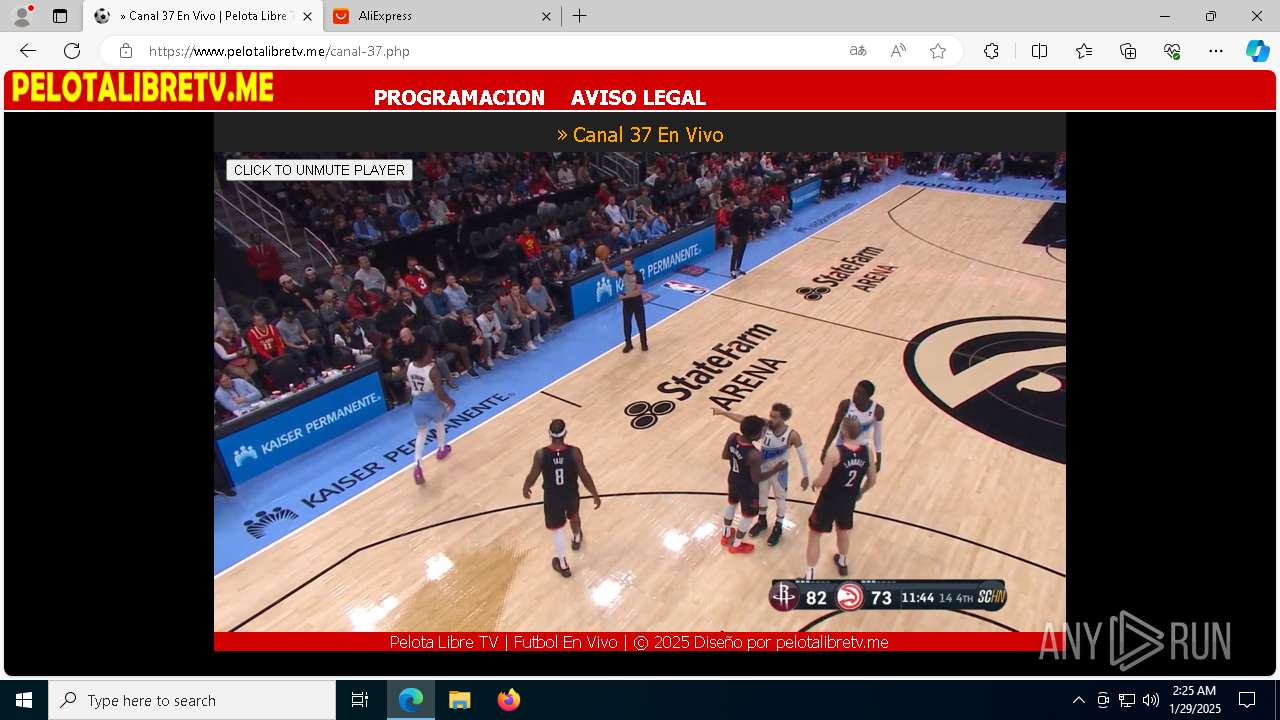This screenshot has height=720, width=1280.
Task: Show hidden system tray icons
Action: point(1078,700)
